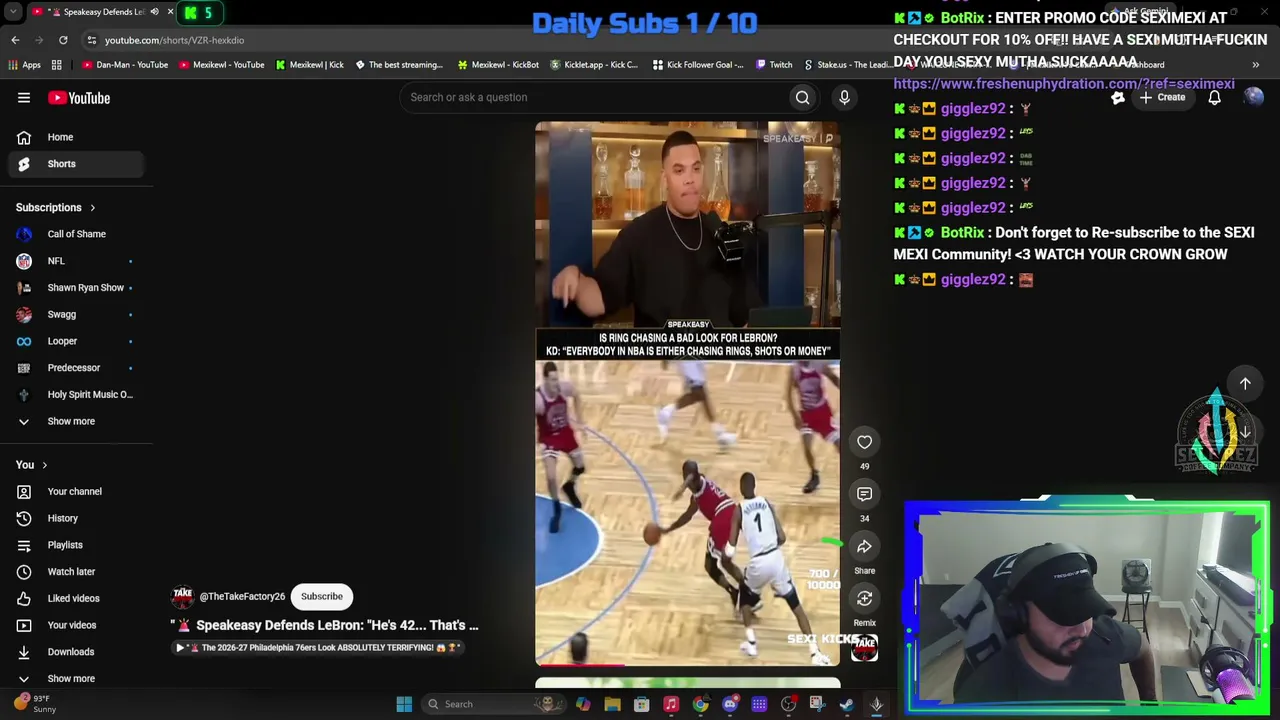This screenshot has height=720, width=1280.
Task: Open the Apps bookmarks shortcut
Action: click(x=25, y=65)
